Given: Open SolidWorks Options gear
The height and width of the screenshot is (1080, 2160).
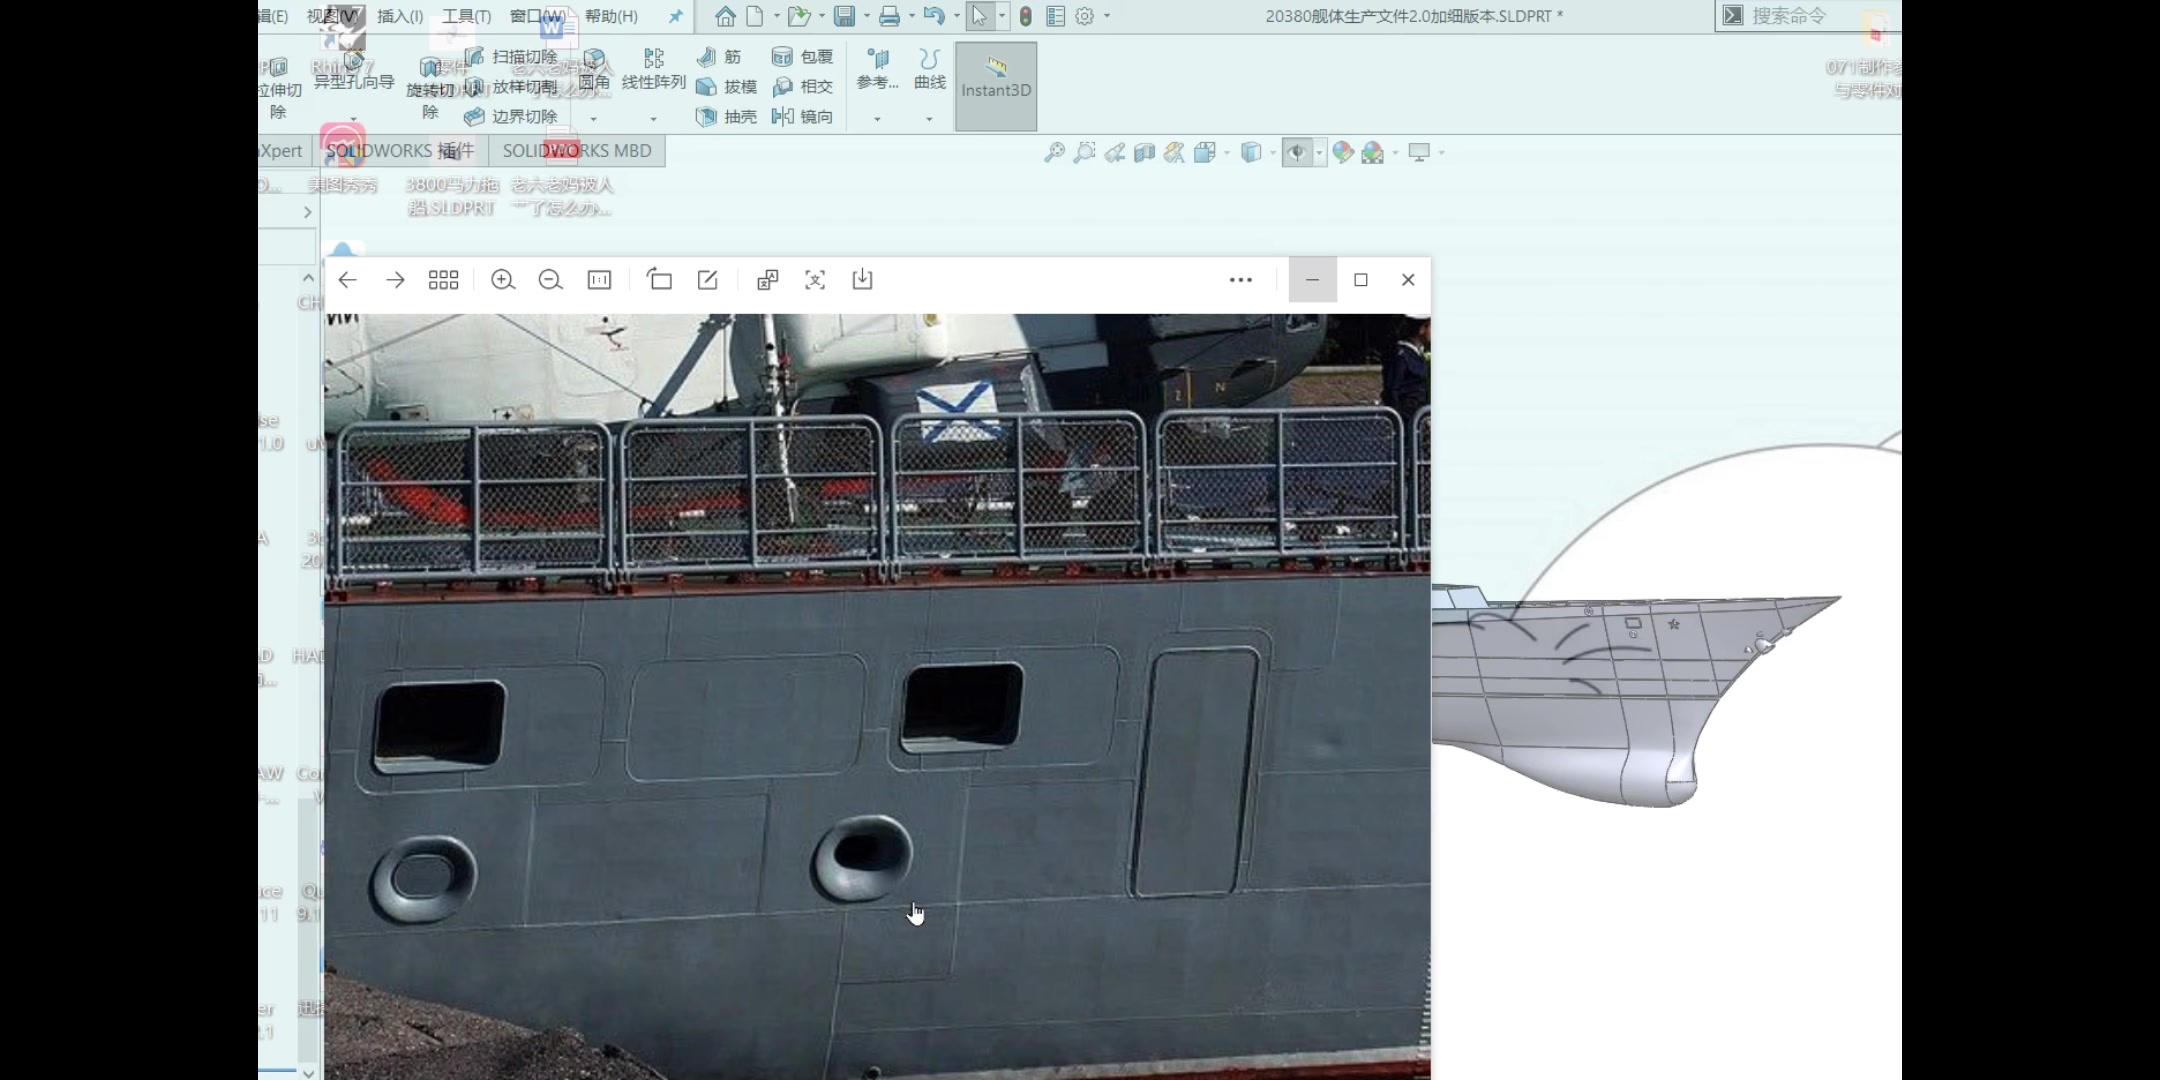Looking at the screenshot, I should [x=1085, y=16].
